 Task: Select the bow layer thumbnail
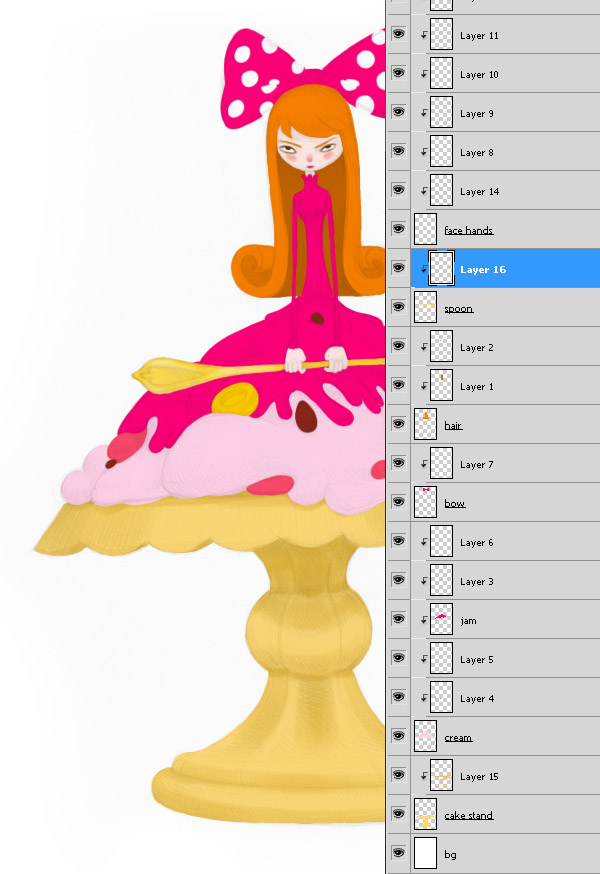pyautogui.click(x=425, y=502)
